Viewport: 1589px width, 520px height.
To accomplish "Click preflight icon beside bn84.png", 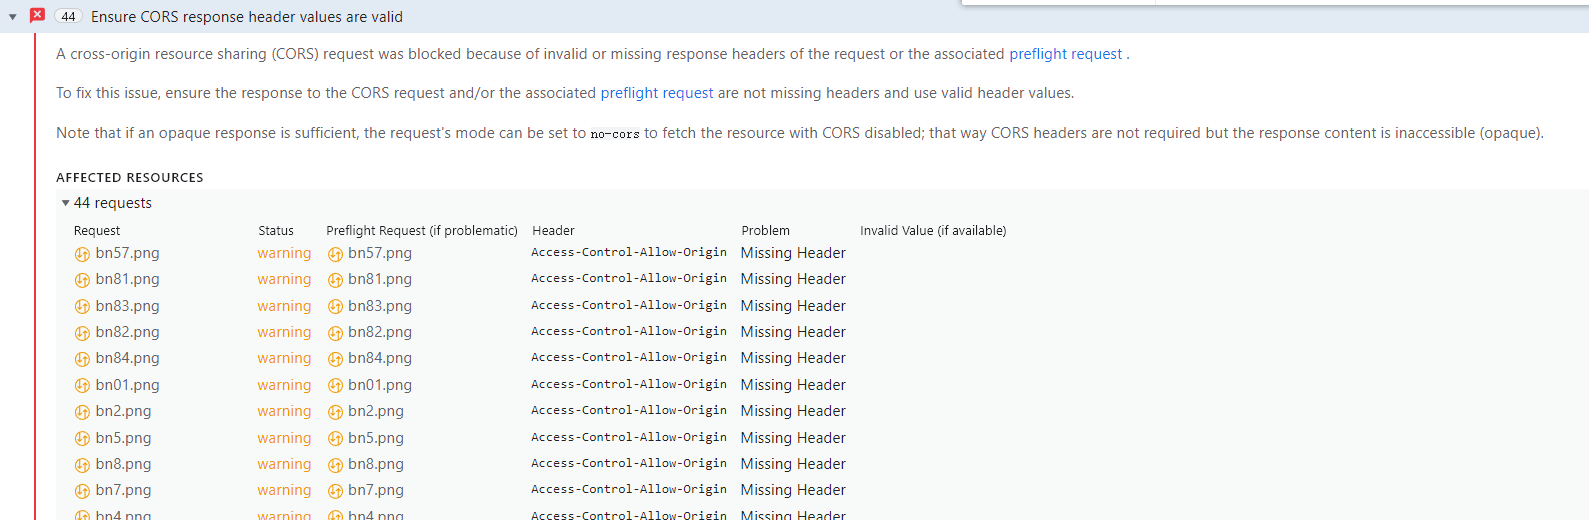I will (335, 359).
